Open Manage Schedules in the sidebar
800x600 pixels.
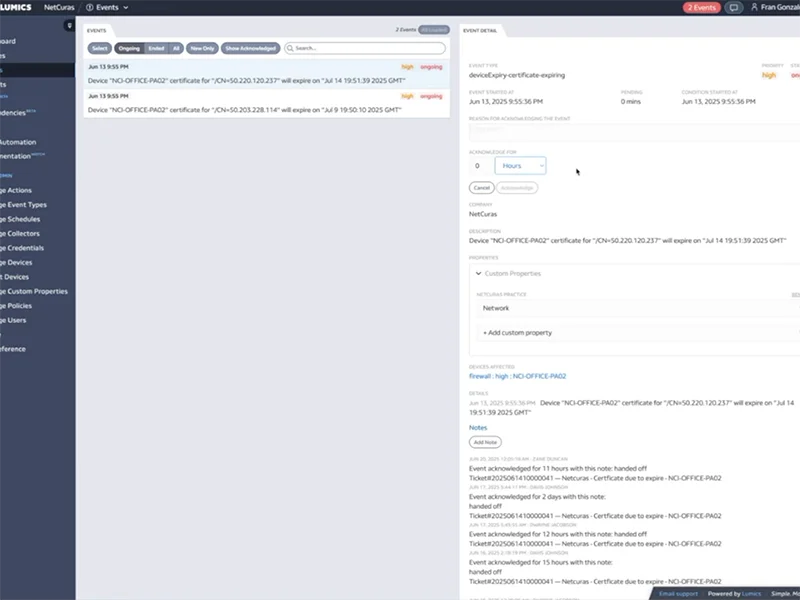coord(20,219)
